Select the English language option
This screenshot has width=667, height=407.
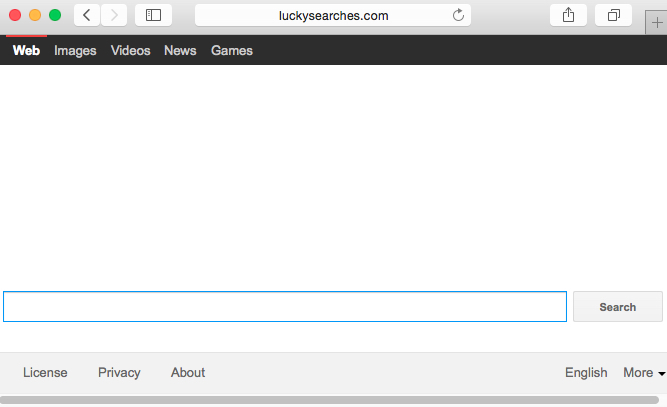pyautogui.click(x=586, y=373)
